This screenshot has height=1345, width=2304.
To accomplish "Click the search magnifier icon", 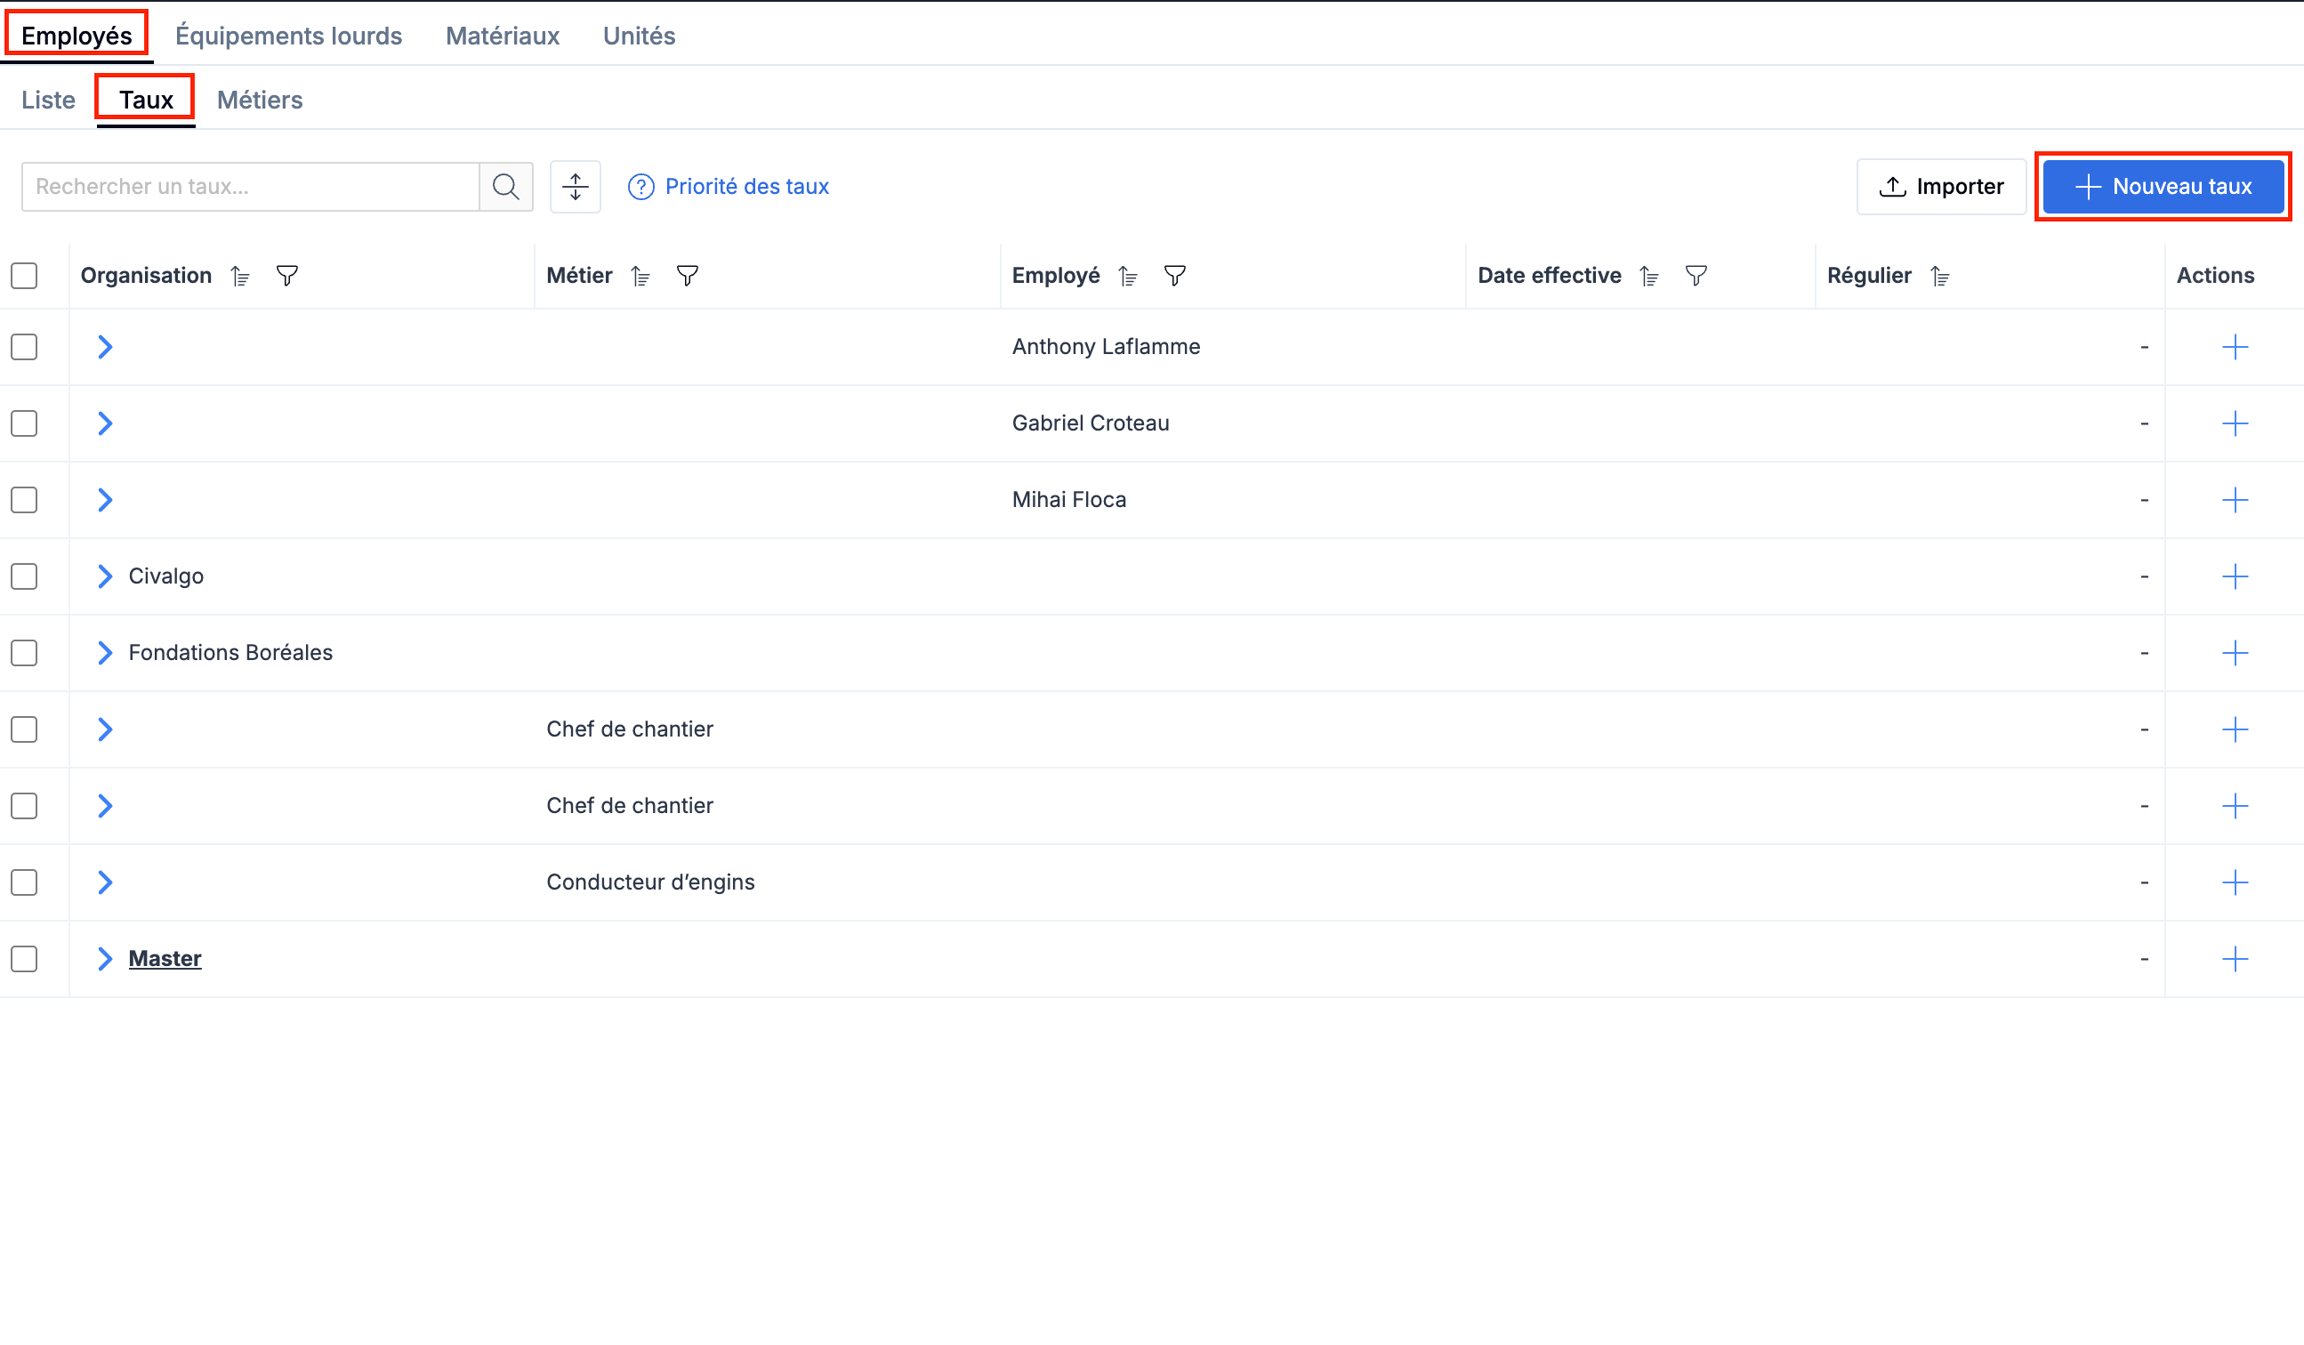I will click(506, 187).
